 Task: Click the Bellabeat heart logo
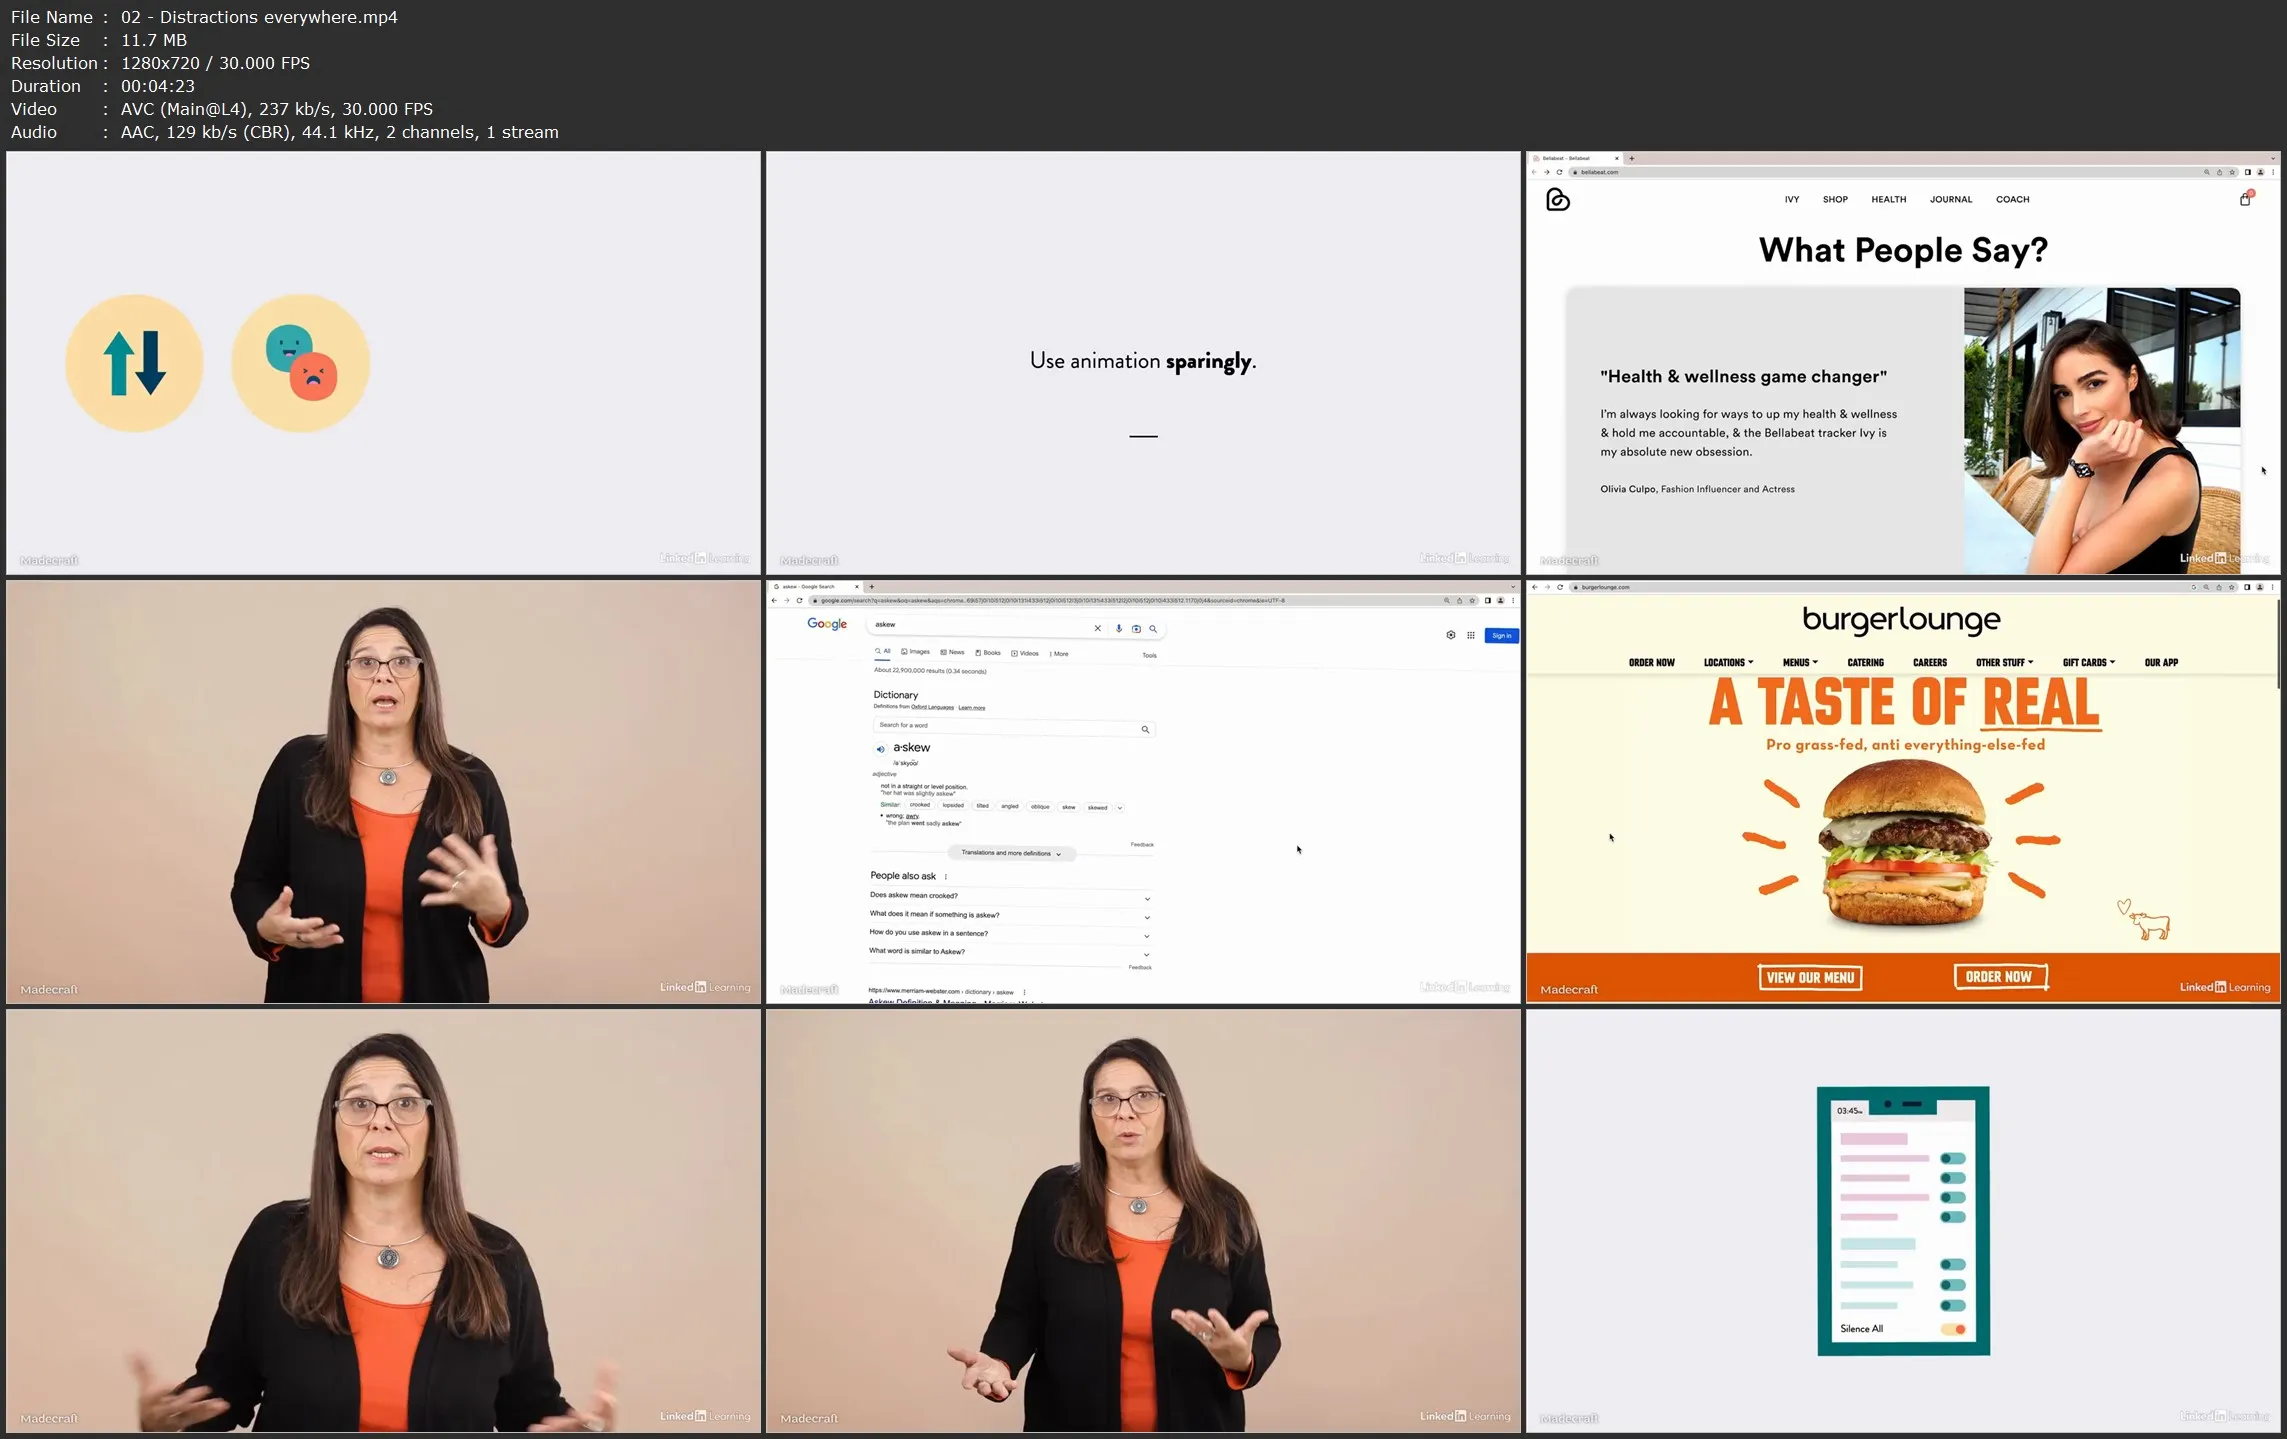point(1557,199)
